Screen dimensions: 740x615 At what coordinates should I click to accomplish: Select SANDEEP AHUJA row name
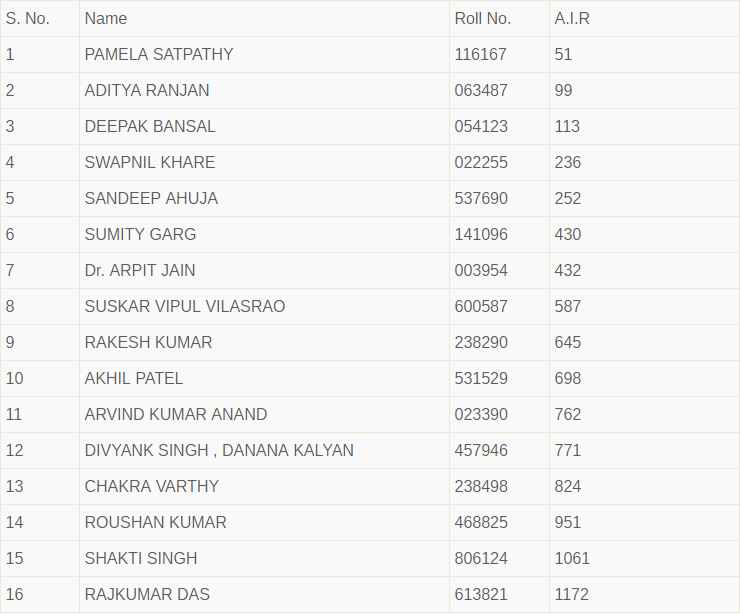151,198
